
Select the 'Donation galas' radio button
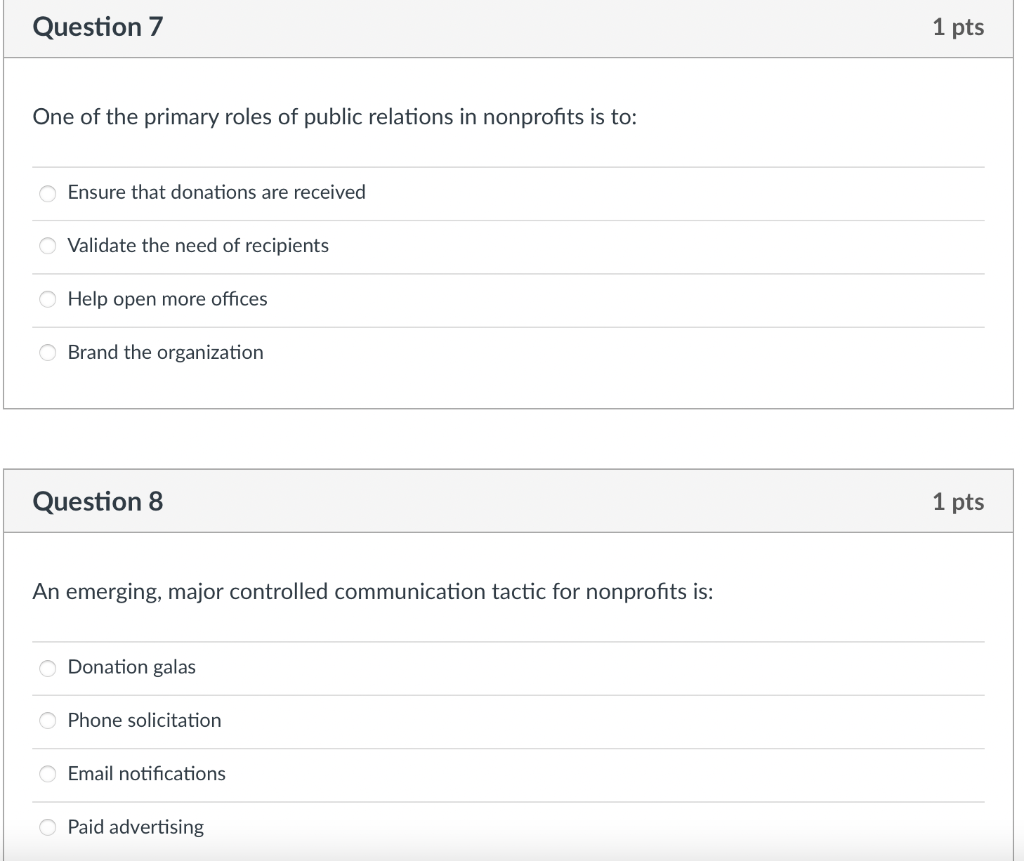(48, 668)
